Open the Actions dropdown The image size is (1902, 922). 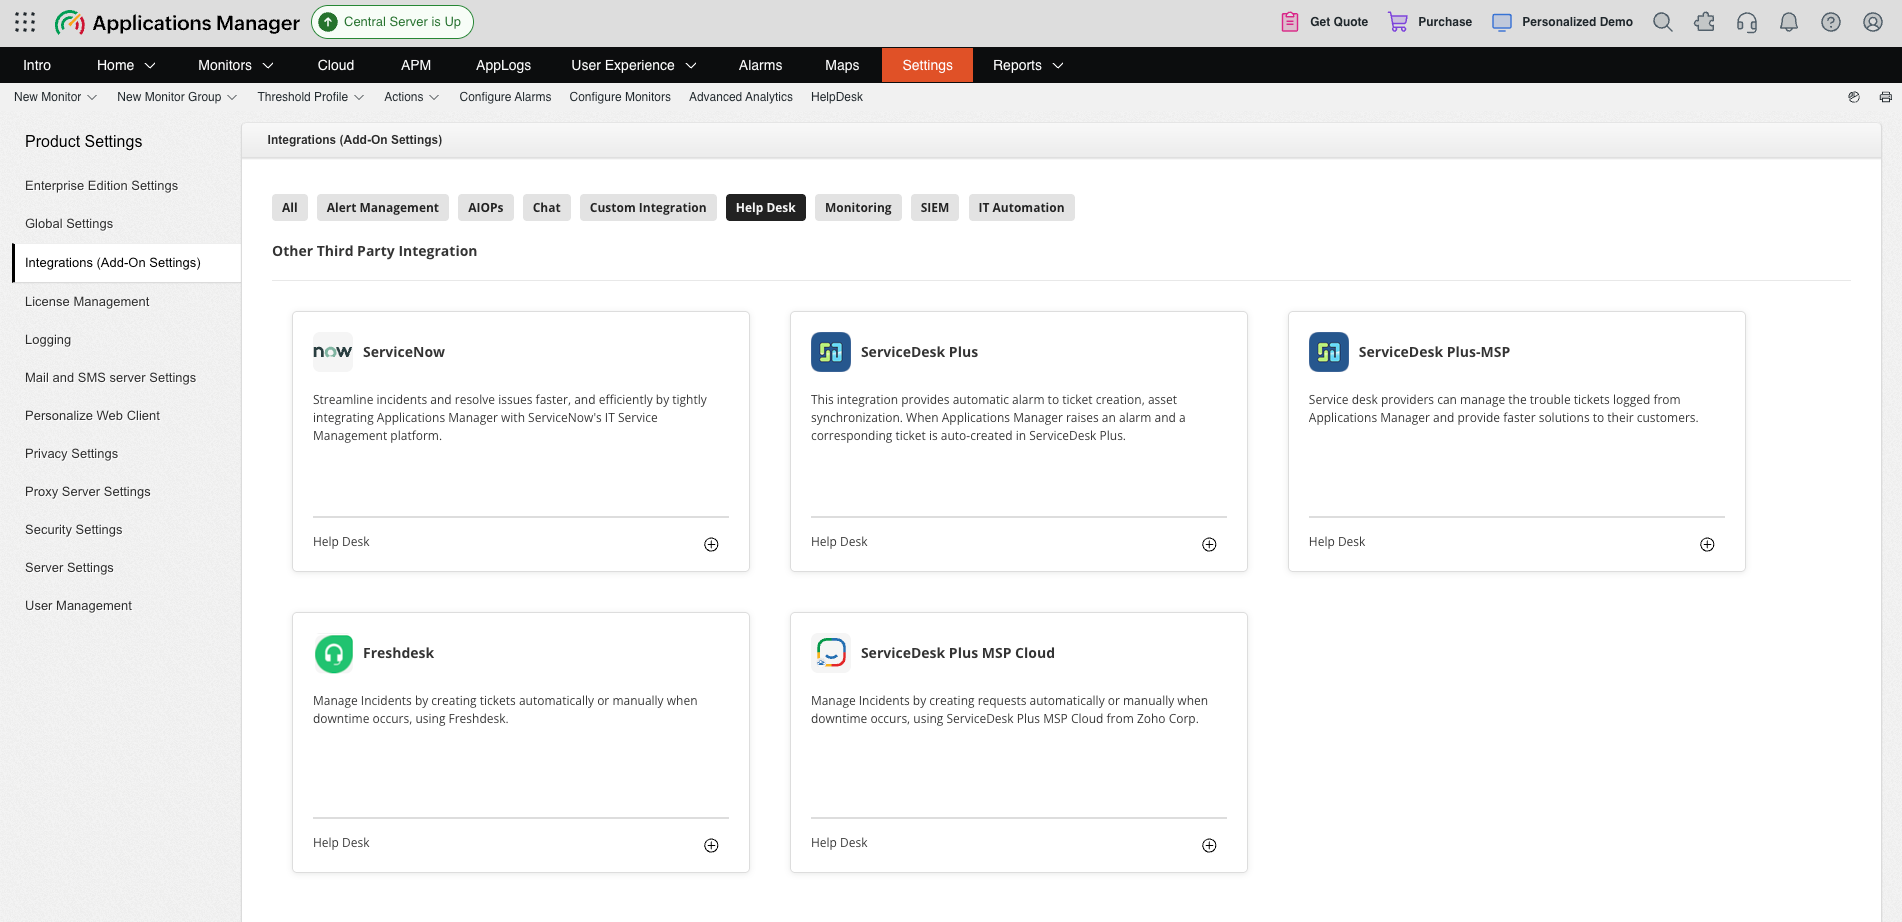(x=412, y=97)
